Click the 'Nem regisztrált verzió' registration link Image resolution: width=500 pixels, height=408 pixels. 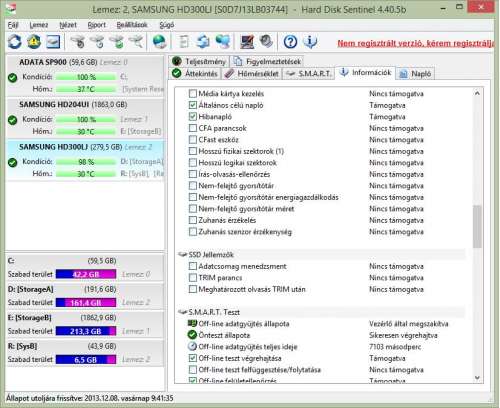(x=415, y=43)
